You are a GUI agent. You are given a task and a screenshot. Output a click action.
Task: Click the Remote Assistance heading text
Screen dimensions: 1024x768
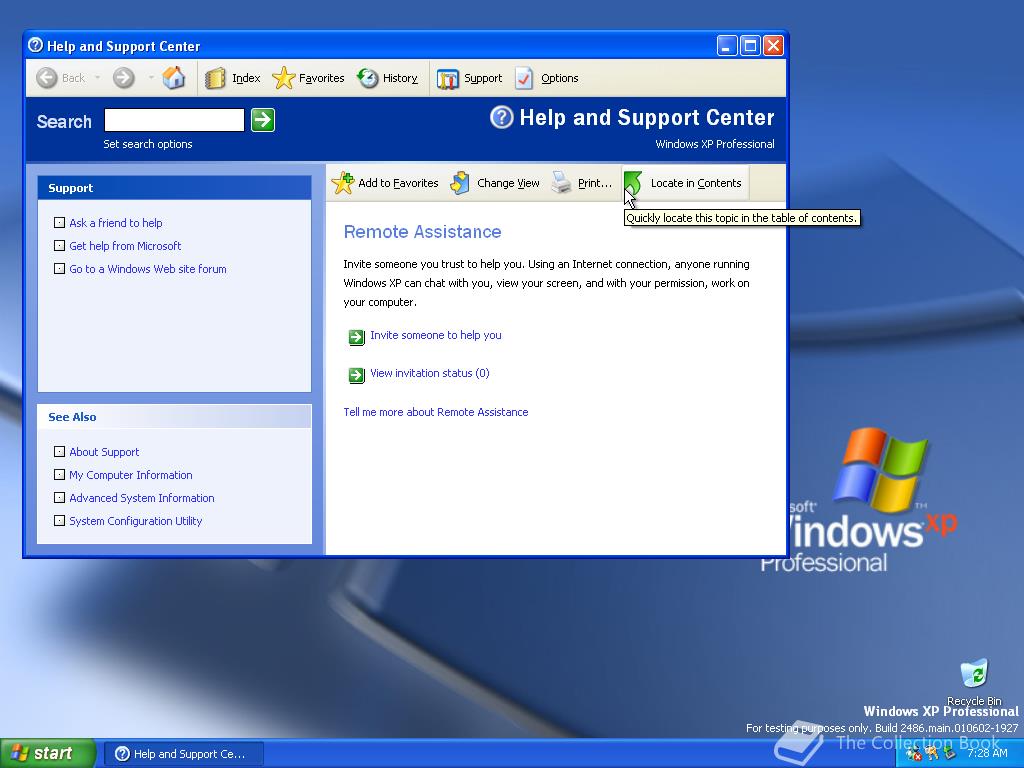tap(423, 232)
